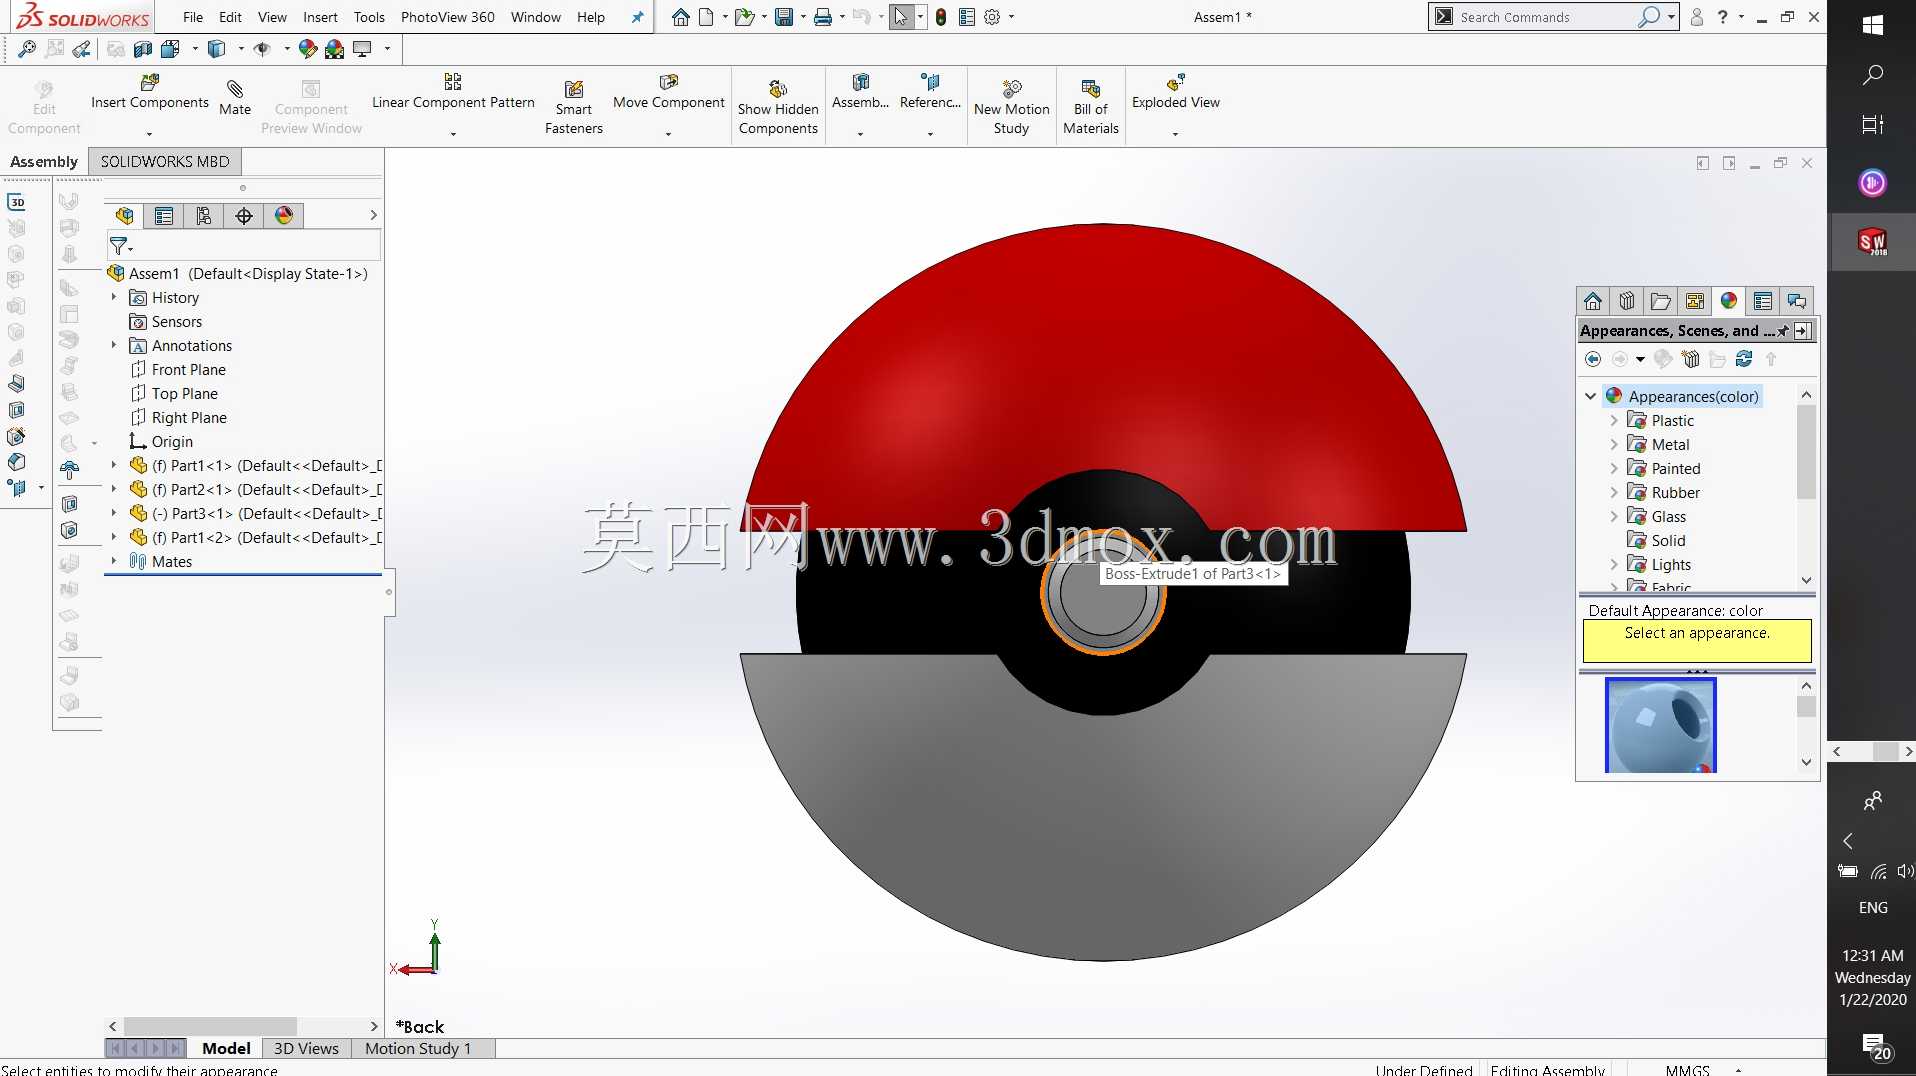
Task: Save the assembly with the floppy disk icon
Action: click(x=784, y=17)
